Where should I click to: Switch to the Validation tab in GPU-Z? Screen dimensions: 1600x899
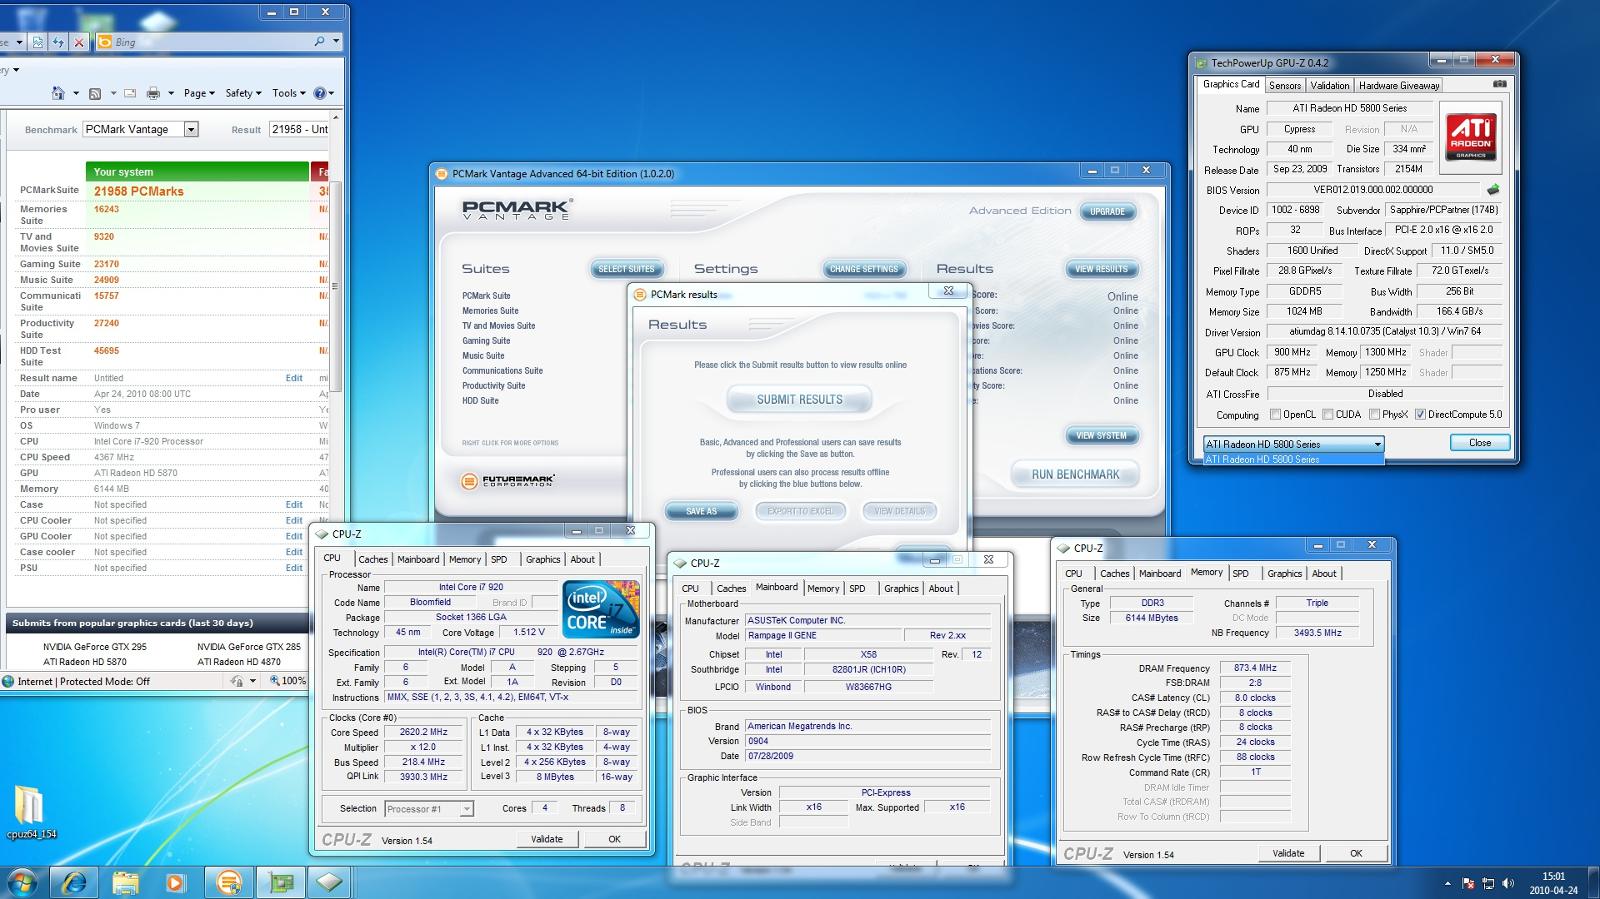tap(1330, 86)
